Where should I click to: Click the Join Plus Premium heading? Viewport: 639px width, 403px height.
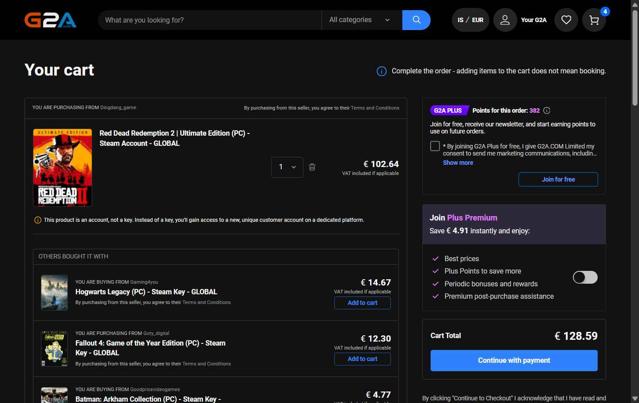463,218
